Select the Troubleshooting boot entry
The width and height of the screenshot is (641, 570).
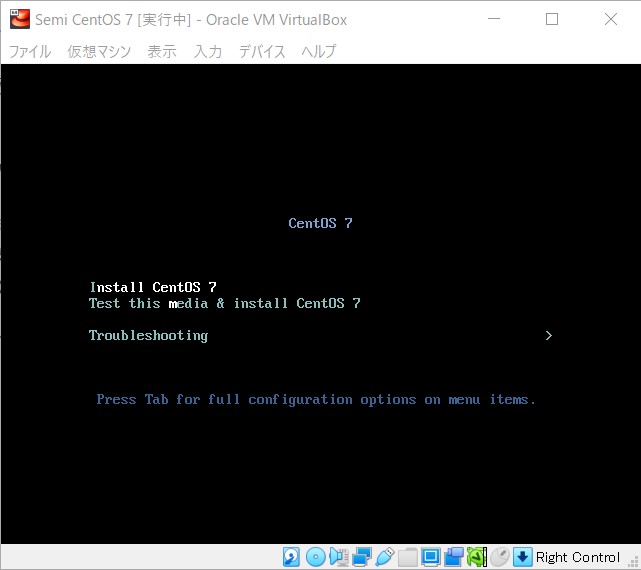pyautogui.click(x=148, y=336)
